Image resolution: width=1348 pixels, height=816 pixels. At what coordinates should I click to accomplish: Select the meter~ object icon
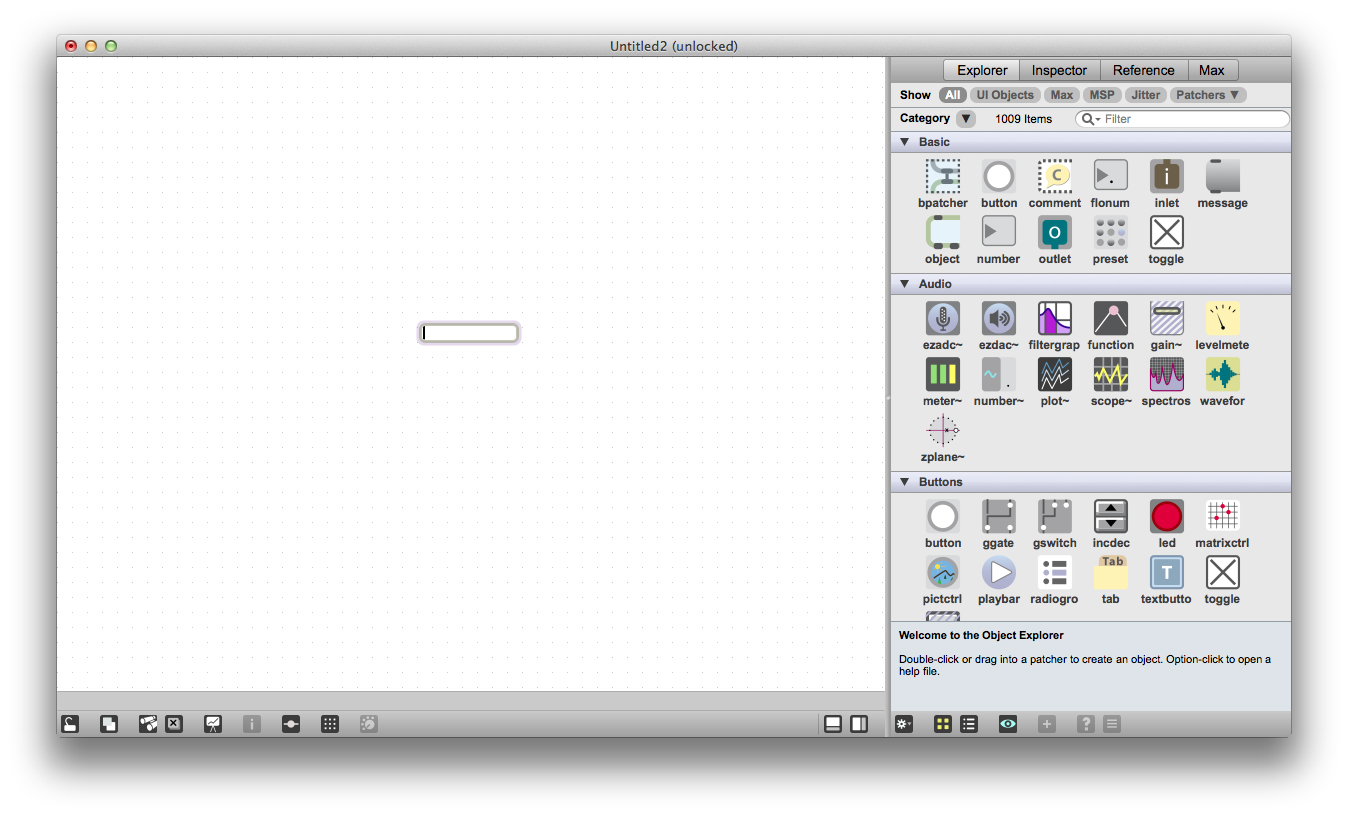point(942,375)
